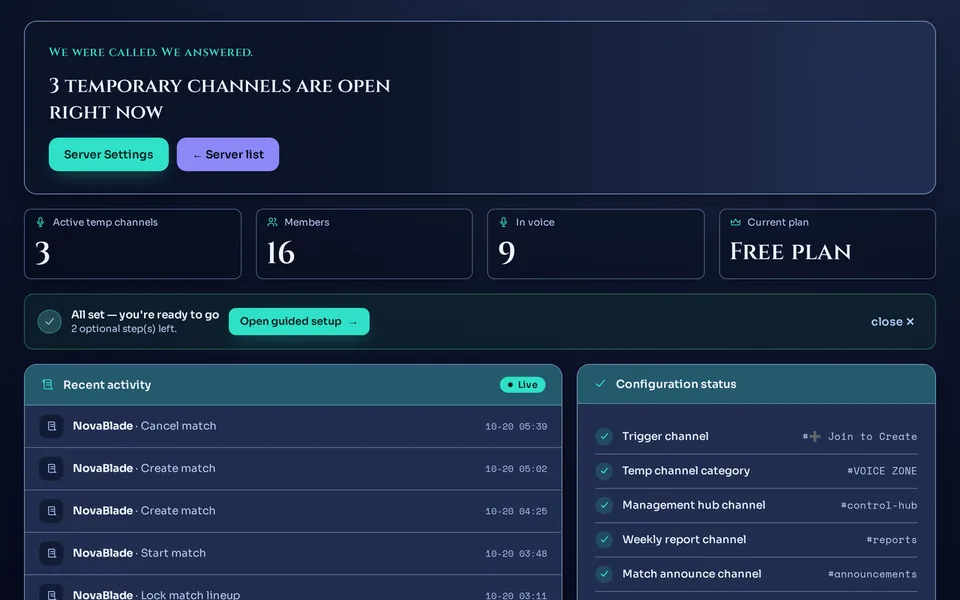Click "NovaBlade · Lock match lineup" activity entry

293,588
